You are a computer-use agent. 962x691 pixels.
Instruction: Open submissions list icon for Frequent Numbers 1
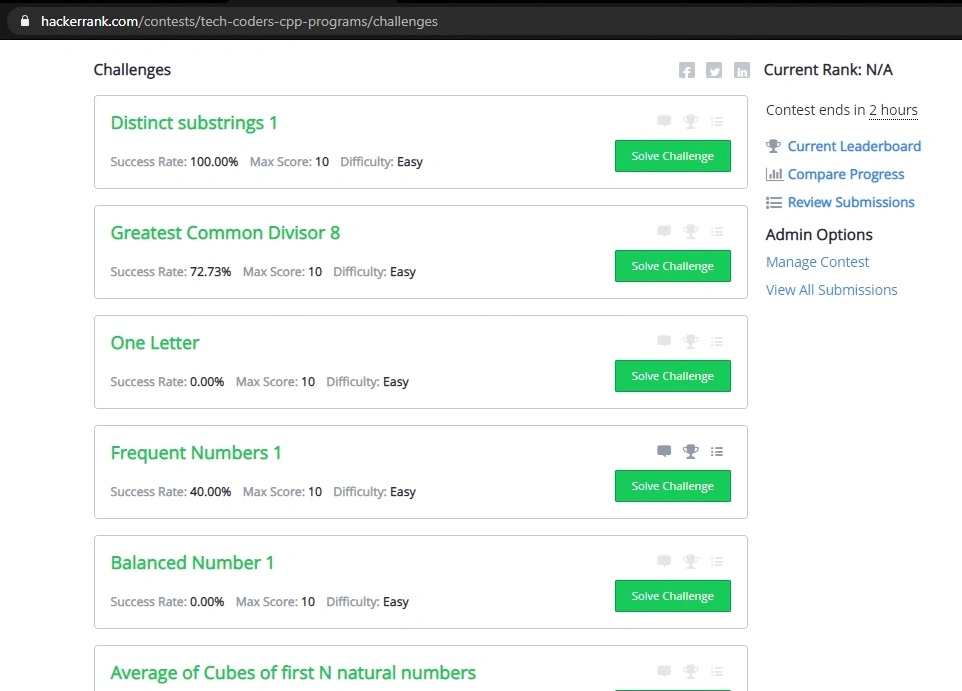(717, 452)
